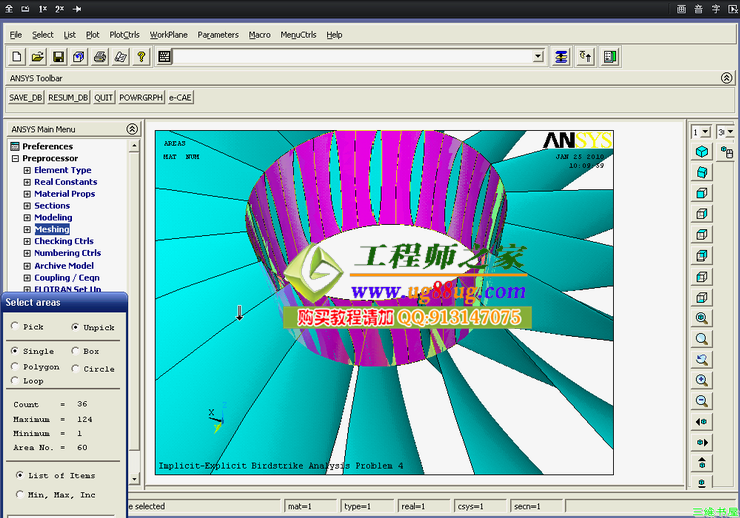740x518 pixels.
Task: Click the Box Zoom magnifier icon
Action: click(702, 338)
